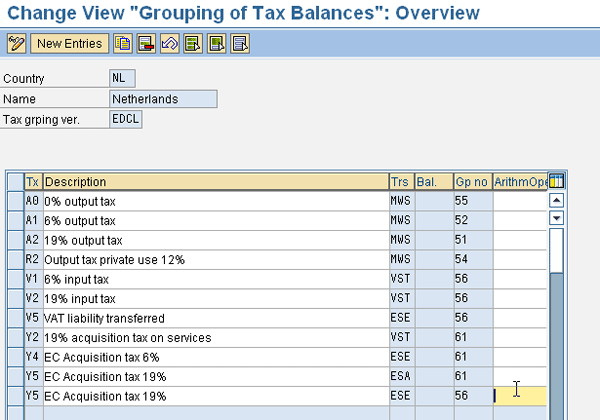Click the New Entries button

69,44
